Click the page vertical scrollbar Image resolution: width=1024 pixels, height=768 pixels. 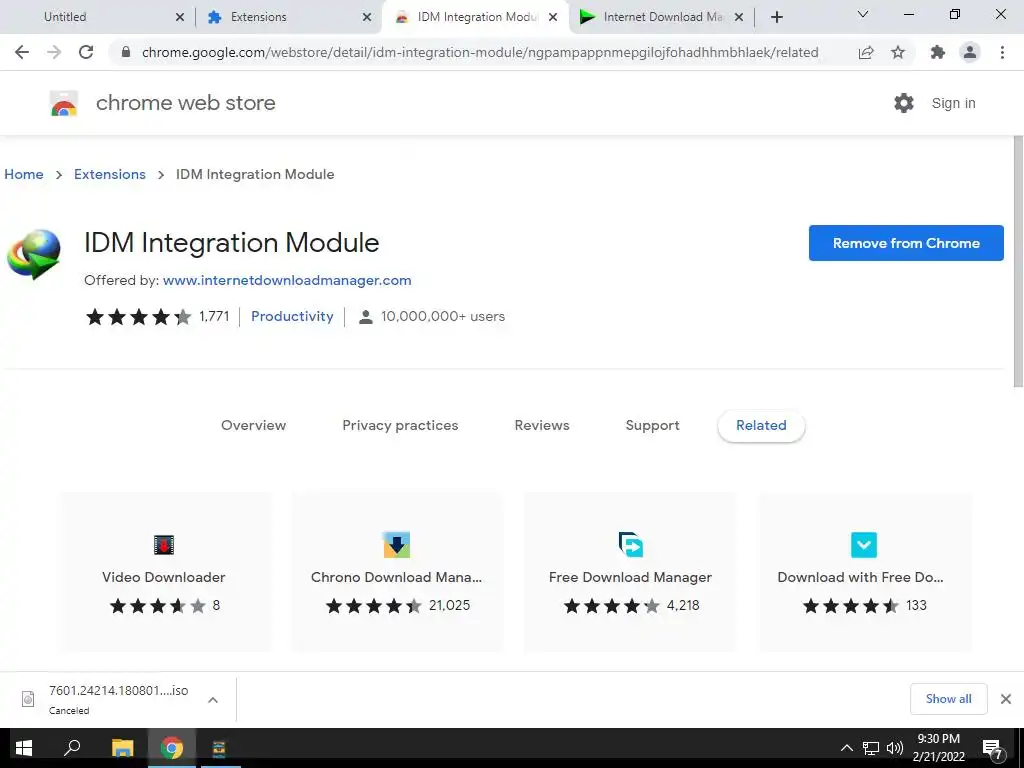[x=1017, y=261]
